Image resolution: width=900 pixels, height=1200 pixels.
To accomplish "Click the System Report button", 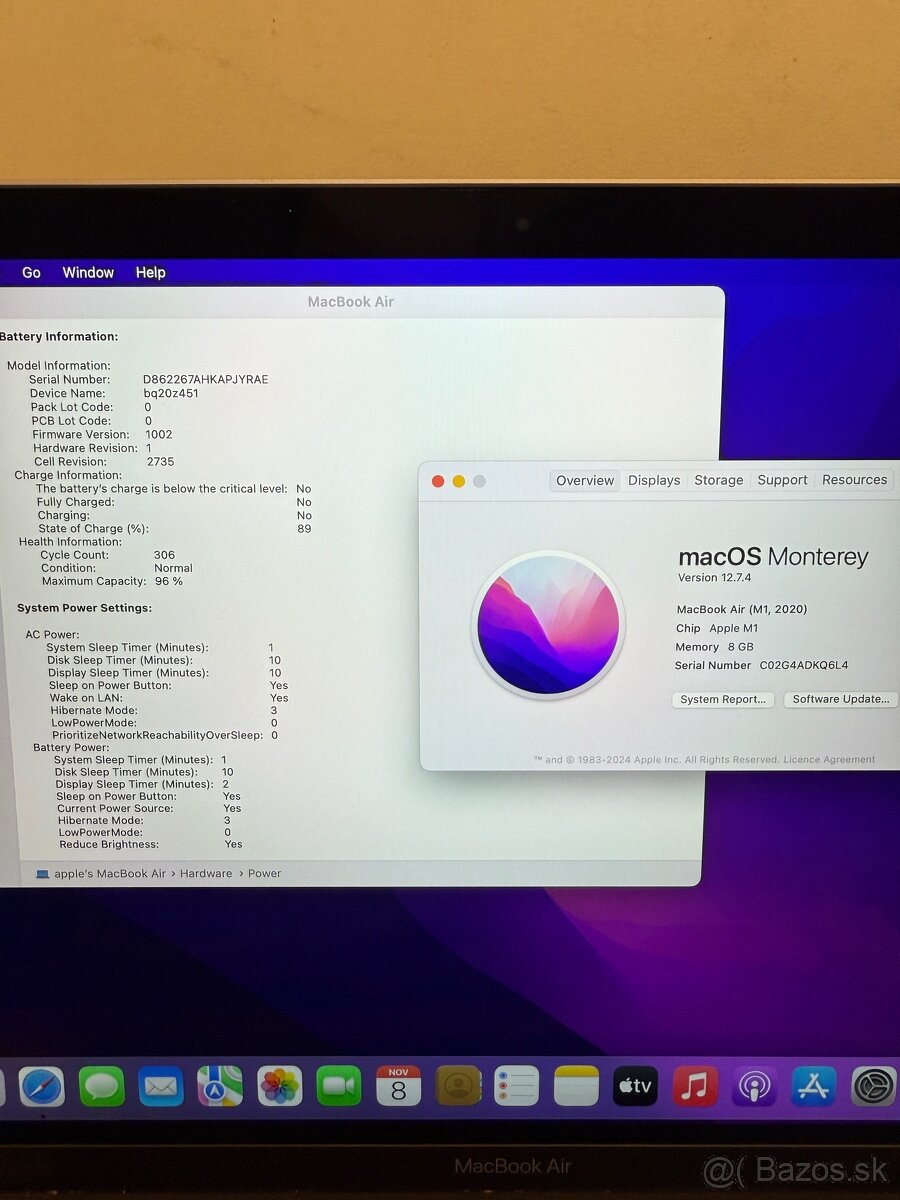I will (722, 699).
